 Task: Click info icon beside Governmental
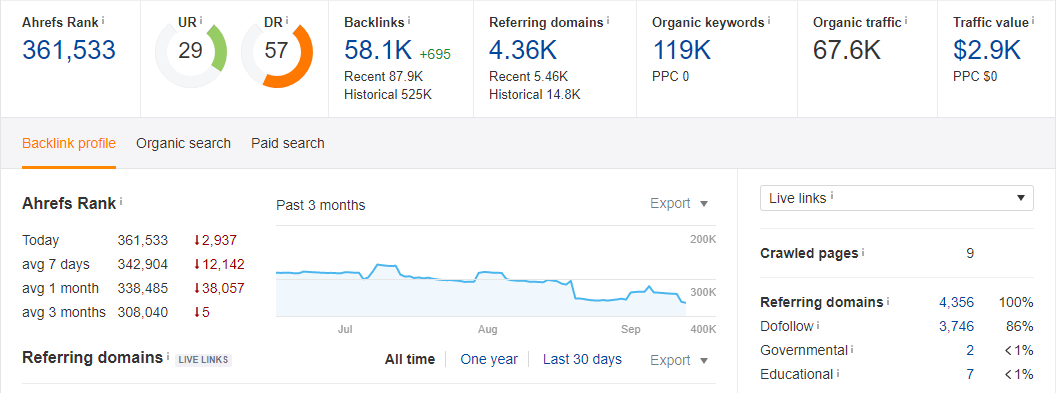(853, 350)
